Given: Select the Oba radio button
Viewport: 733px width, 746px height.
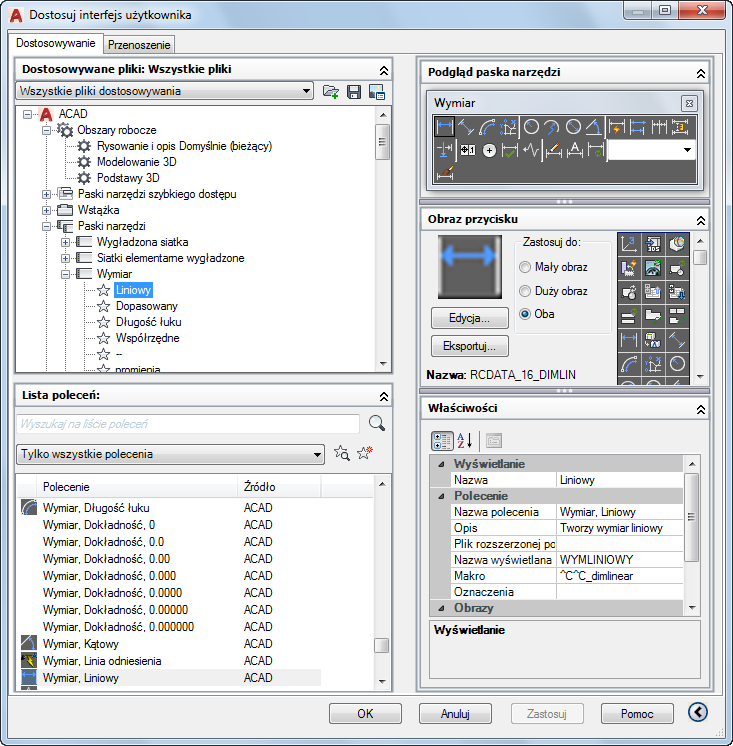Looking at the screenshot, I should [525, 314].
